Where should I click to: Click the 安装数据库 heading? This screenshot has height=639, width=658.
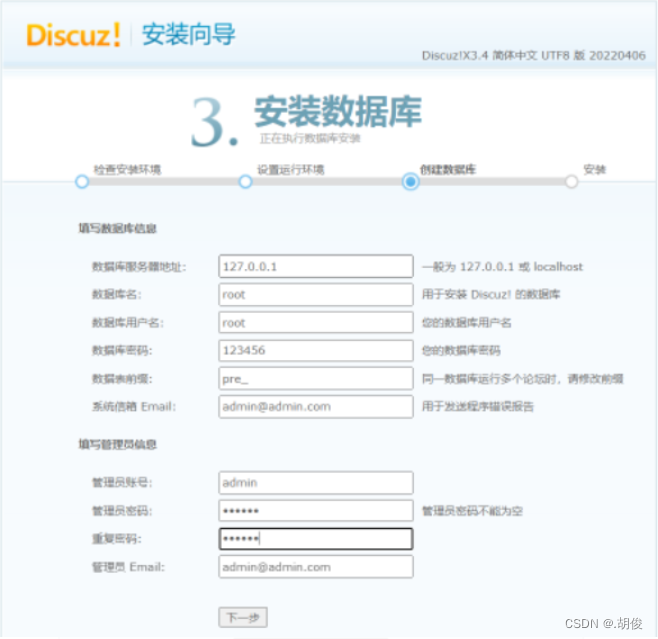click(338, 112)
